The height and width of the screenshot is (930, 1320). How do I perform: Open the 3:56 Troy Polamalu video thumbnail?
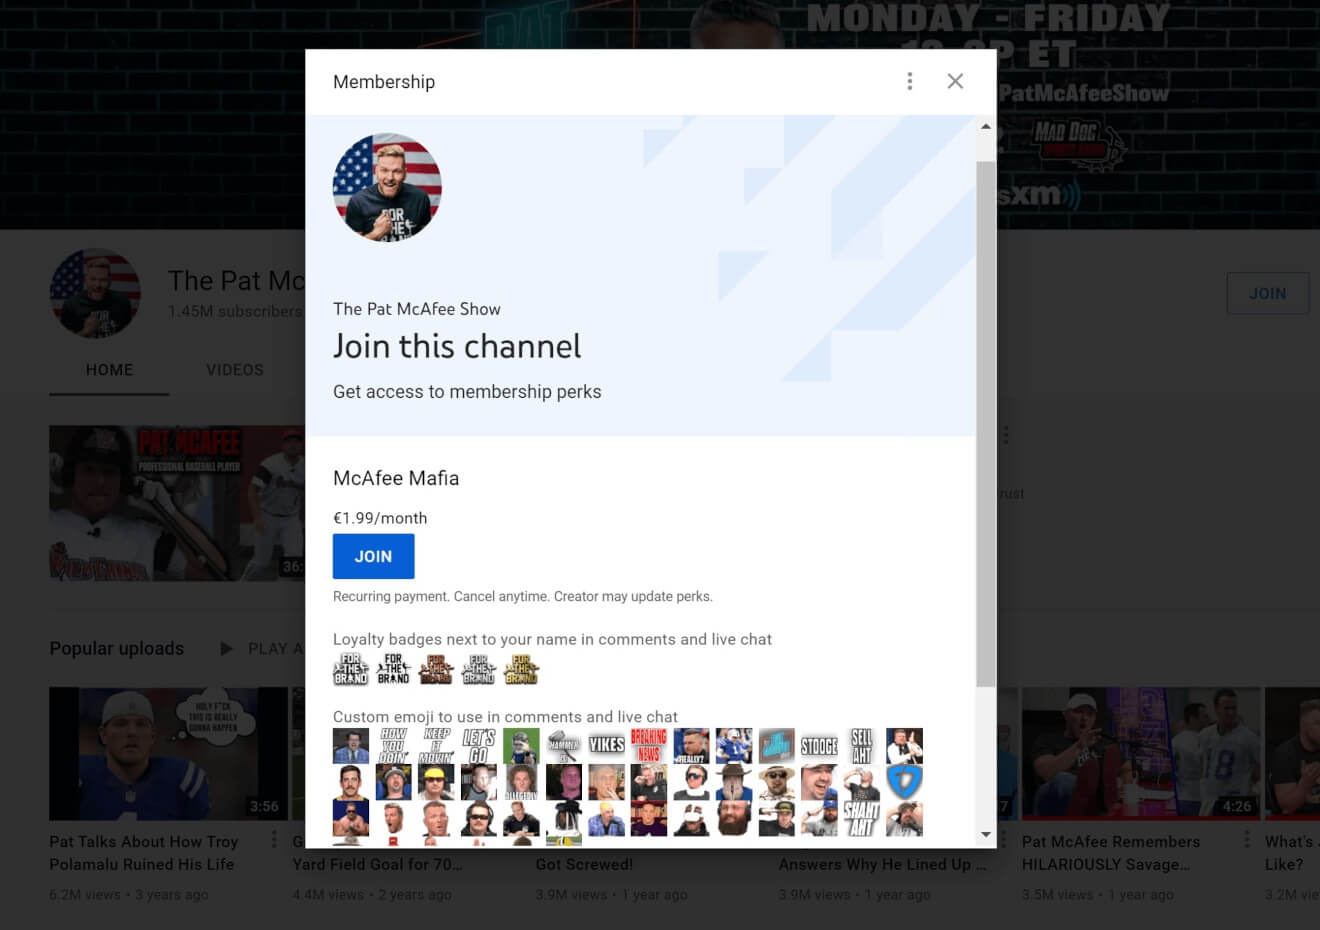(168, 753)
